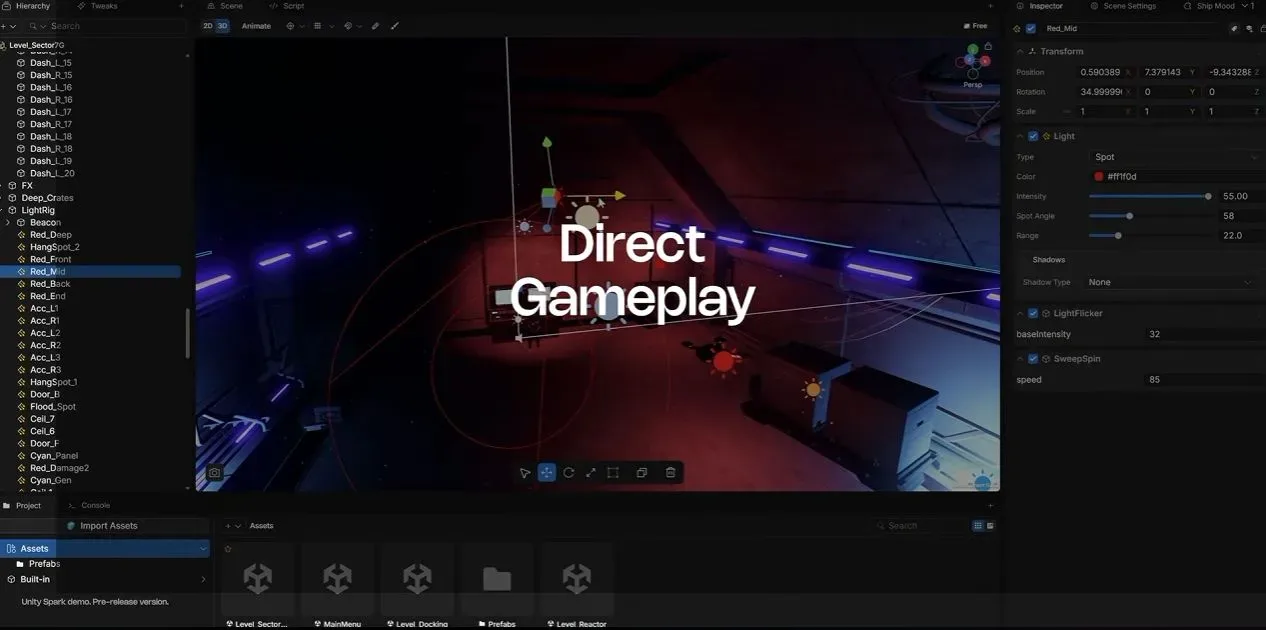
Task: Collapse the Transform section
Action: pos(1020,51)
